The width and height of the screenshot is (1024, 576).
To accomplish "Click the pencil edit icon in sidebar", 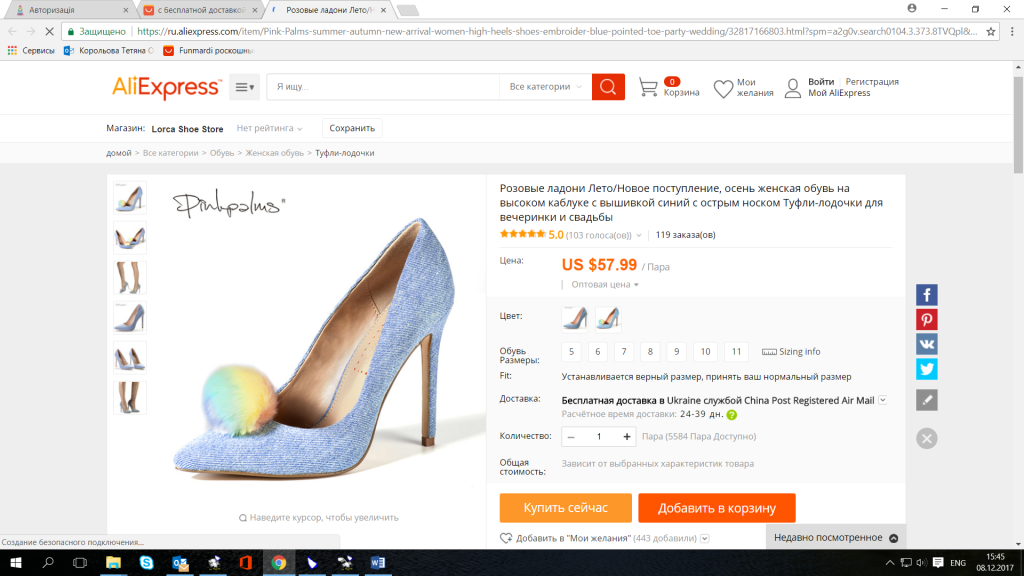I will coord(927,400).
